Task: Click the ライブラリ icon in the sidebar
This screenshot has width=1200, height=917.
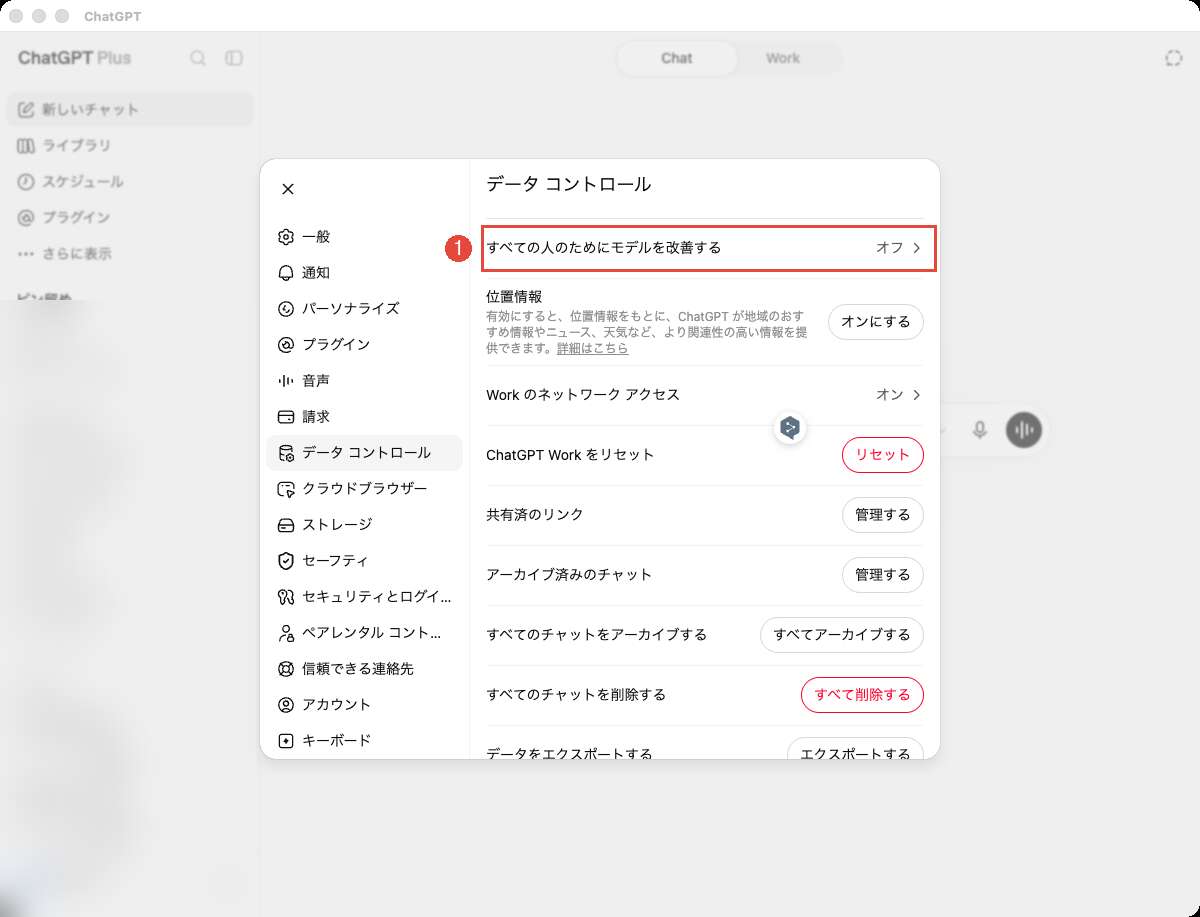Action: (x=26, y=145)
